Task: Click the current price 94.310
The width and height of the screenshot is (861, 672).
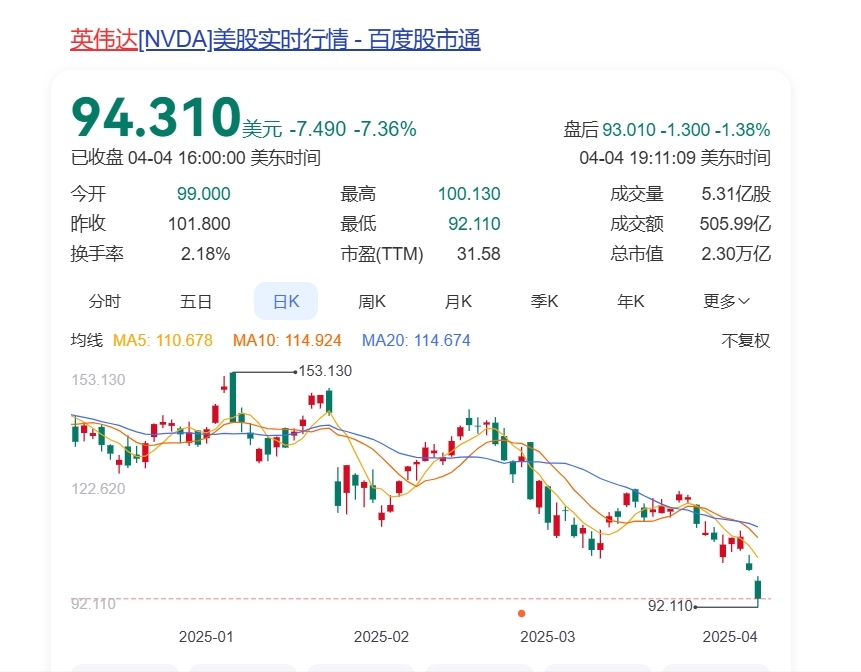Action: click(x=156, y=117)
